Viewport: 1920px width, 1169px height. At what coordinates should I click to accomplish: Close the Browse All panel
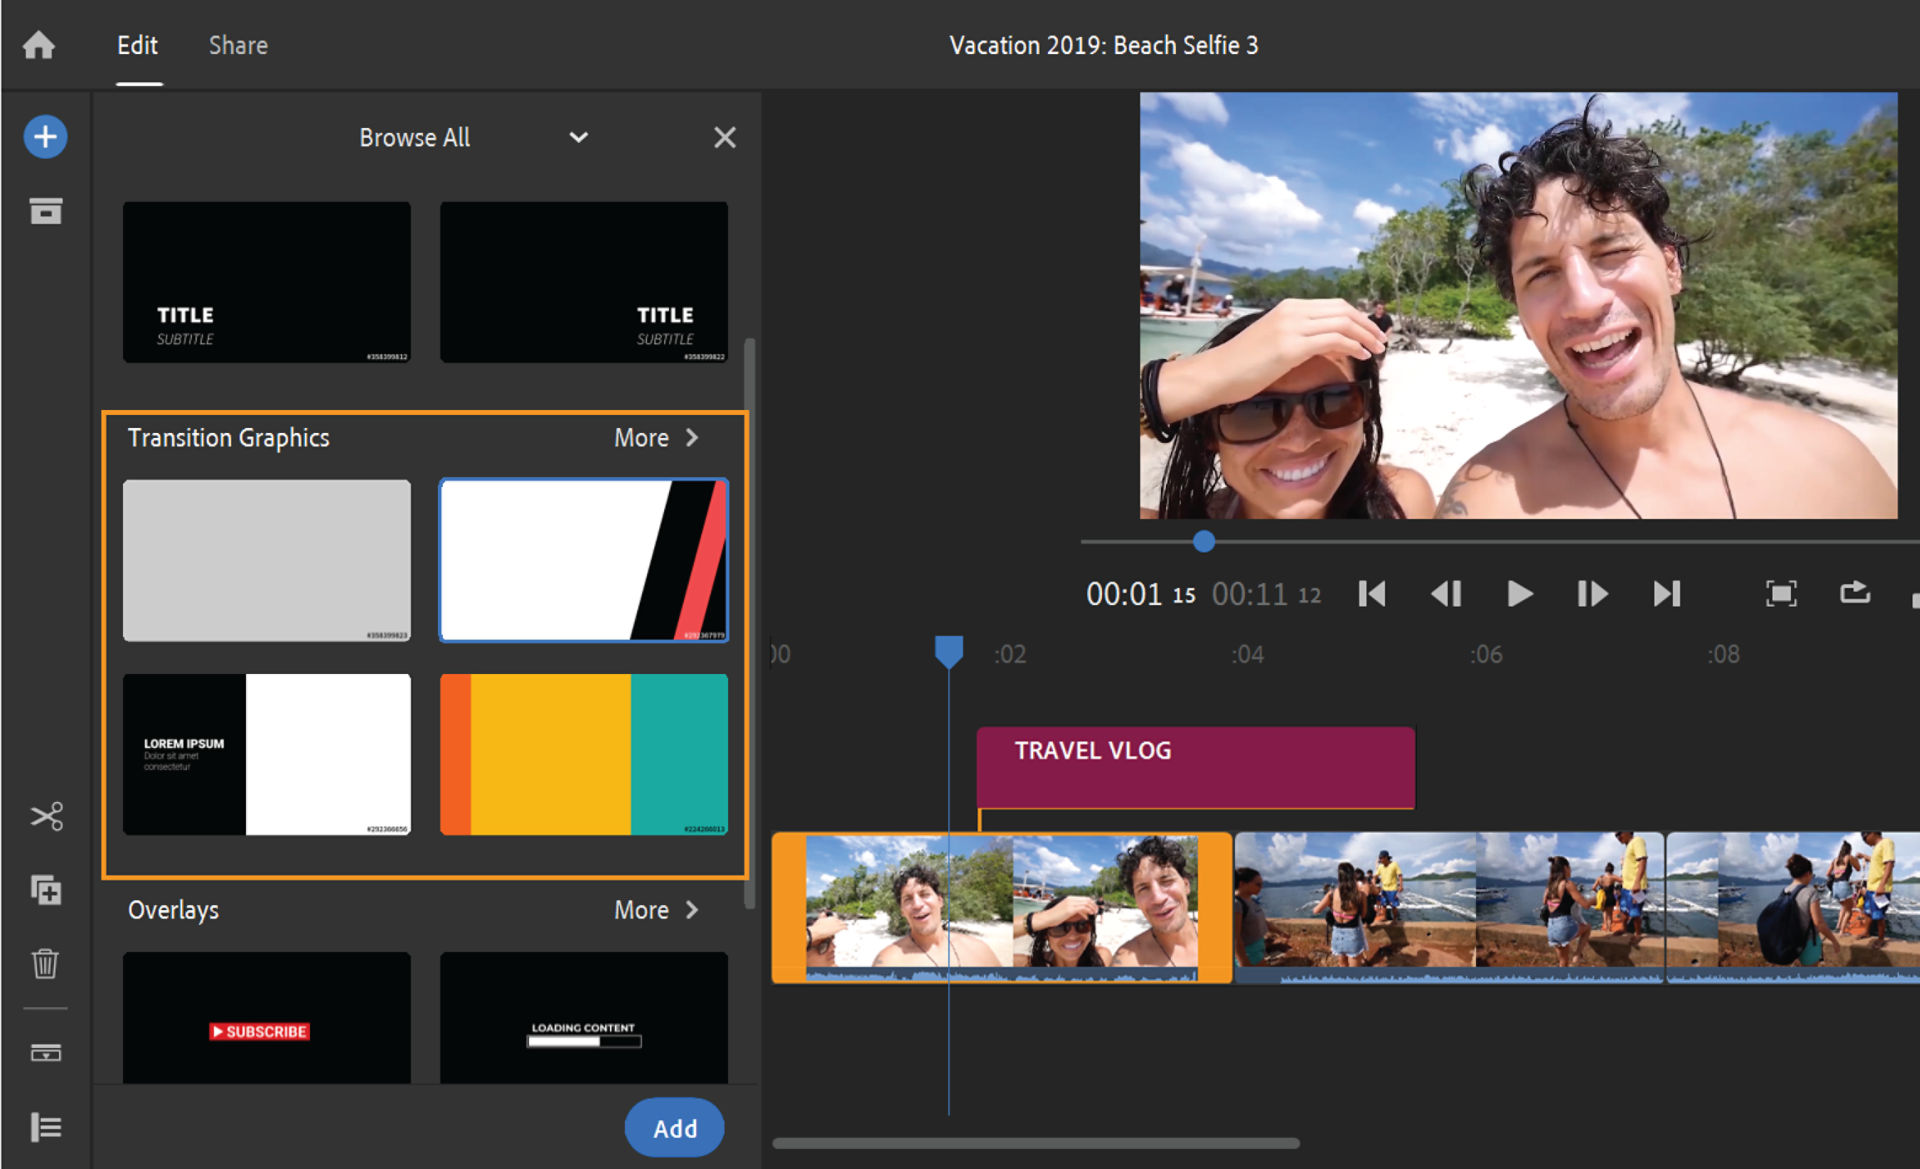pos(725,138)
